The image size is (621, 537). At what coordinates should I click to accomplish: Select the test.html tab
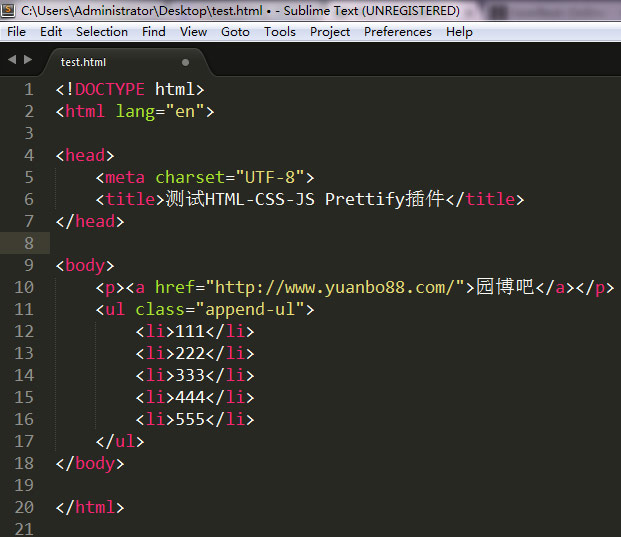coord(125,62)
